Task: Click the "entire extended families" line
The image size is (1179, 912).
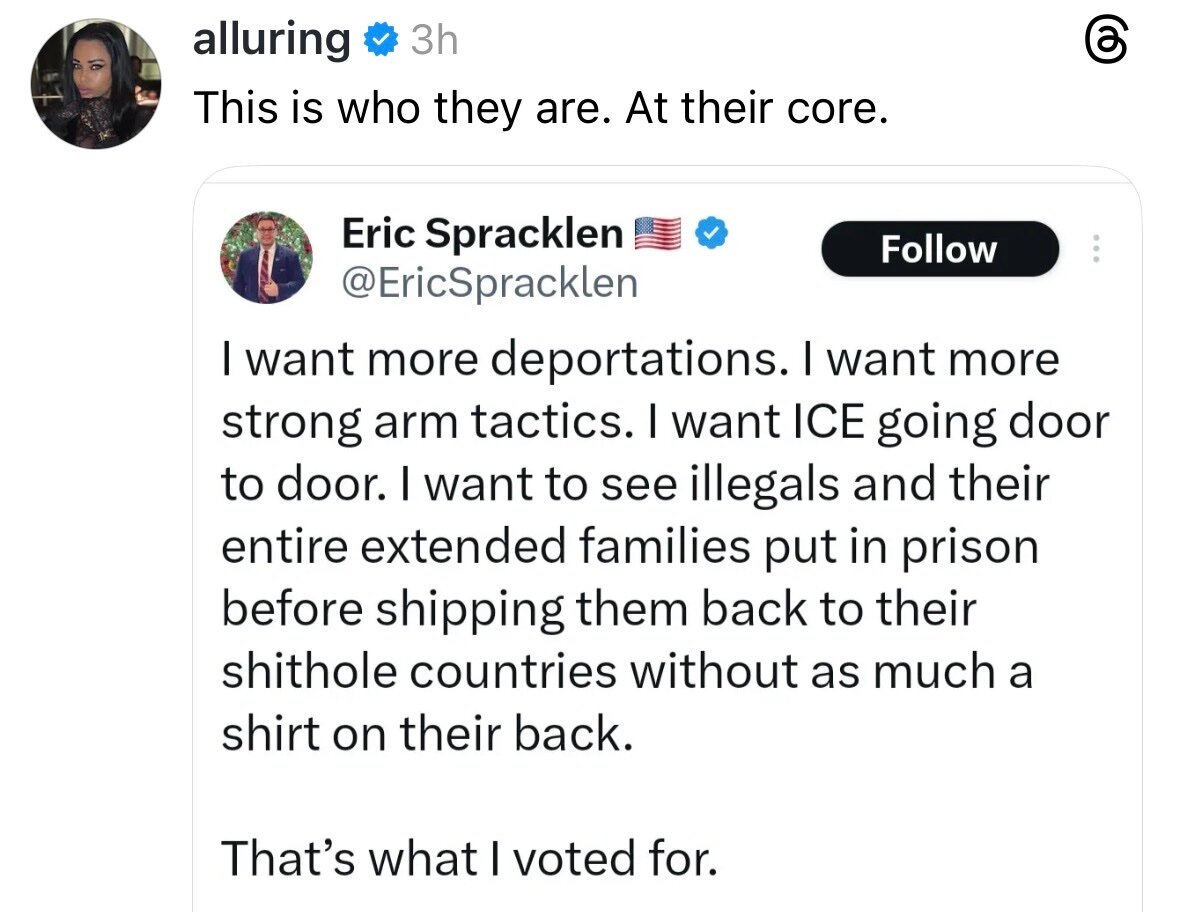Action: tap(629, 547)
